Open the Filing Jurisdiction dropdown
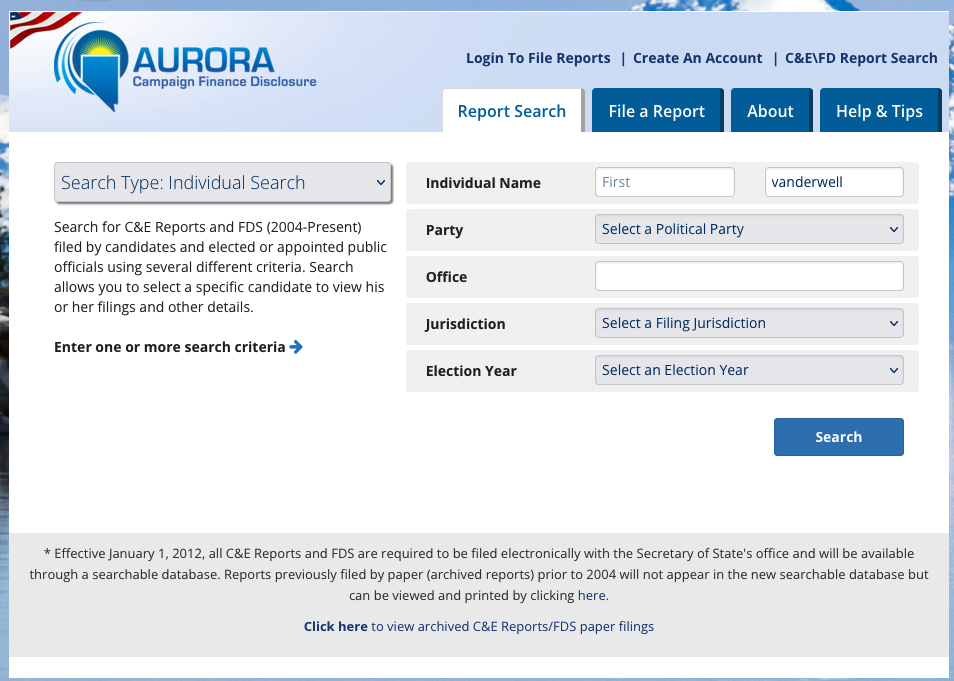Image resolution: width=954 pixels, height=681 pixels. pos(749,323)
